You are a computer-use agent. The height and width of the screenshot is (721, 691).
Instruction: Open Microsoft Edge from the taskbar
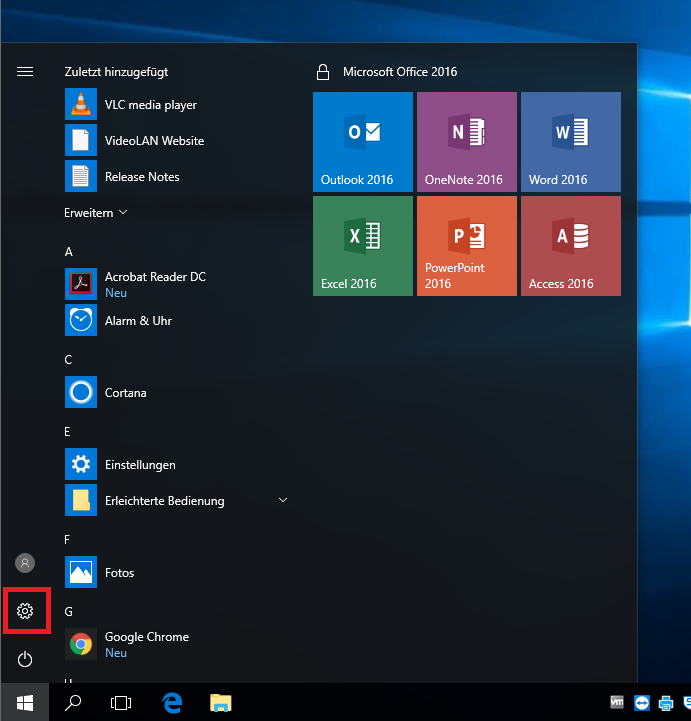click(x=172, y=702)
